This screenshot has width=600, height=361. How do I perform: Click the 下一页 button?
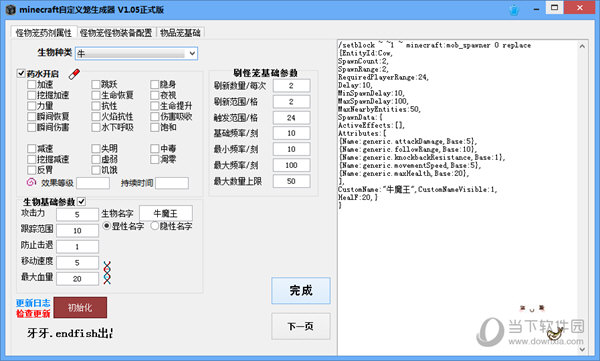(x=301, y=326)
